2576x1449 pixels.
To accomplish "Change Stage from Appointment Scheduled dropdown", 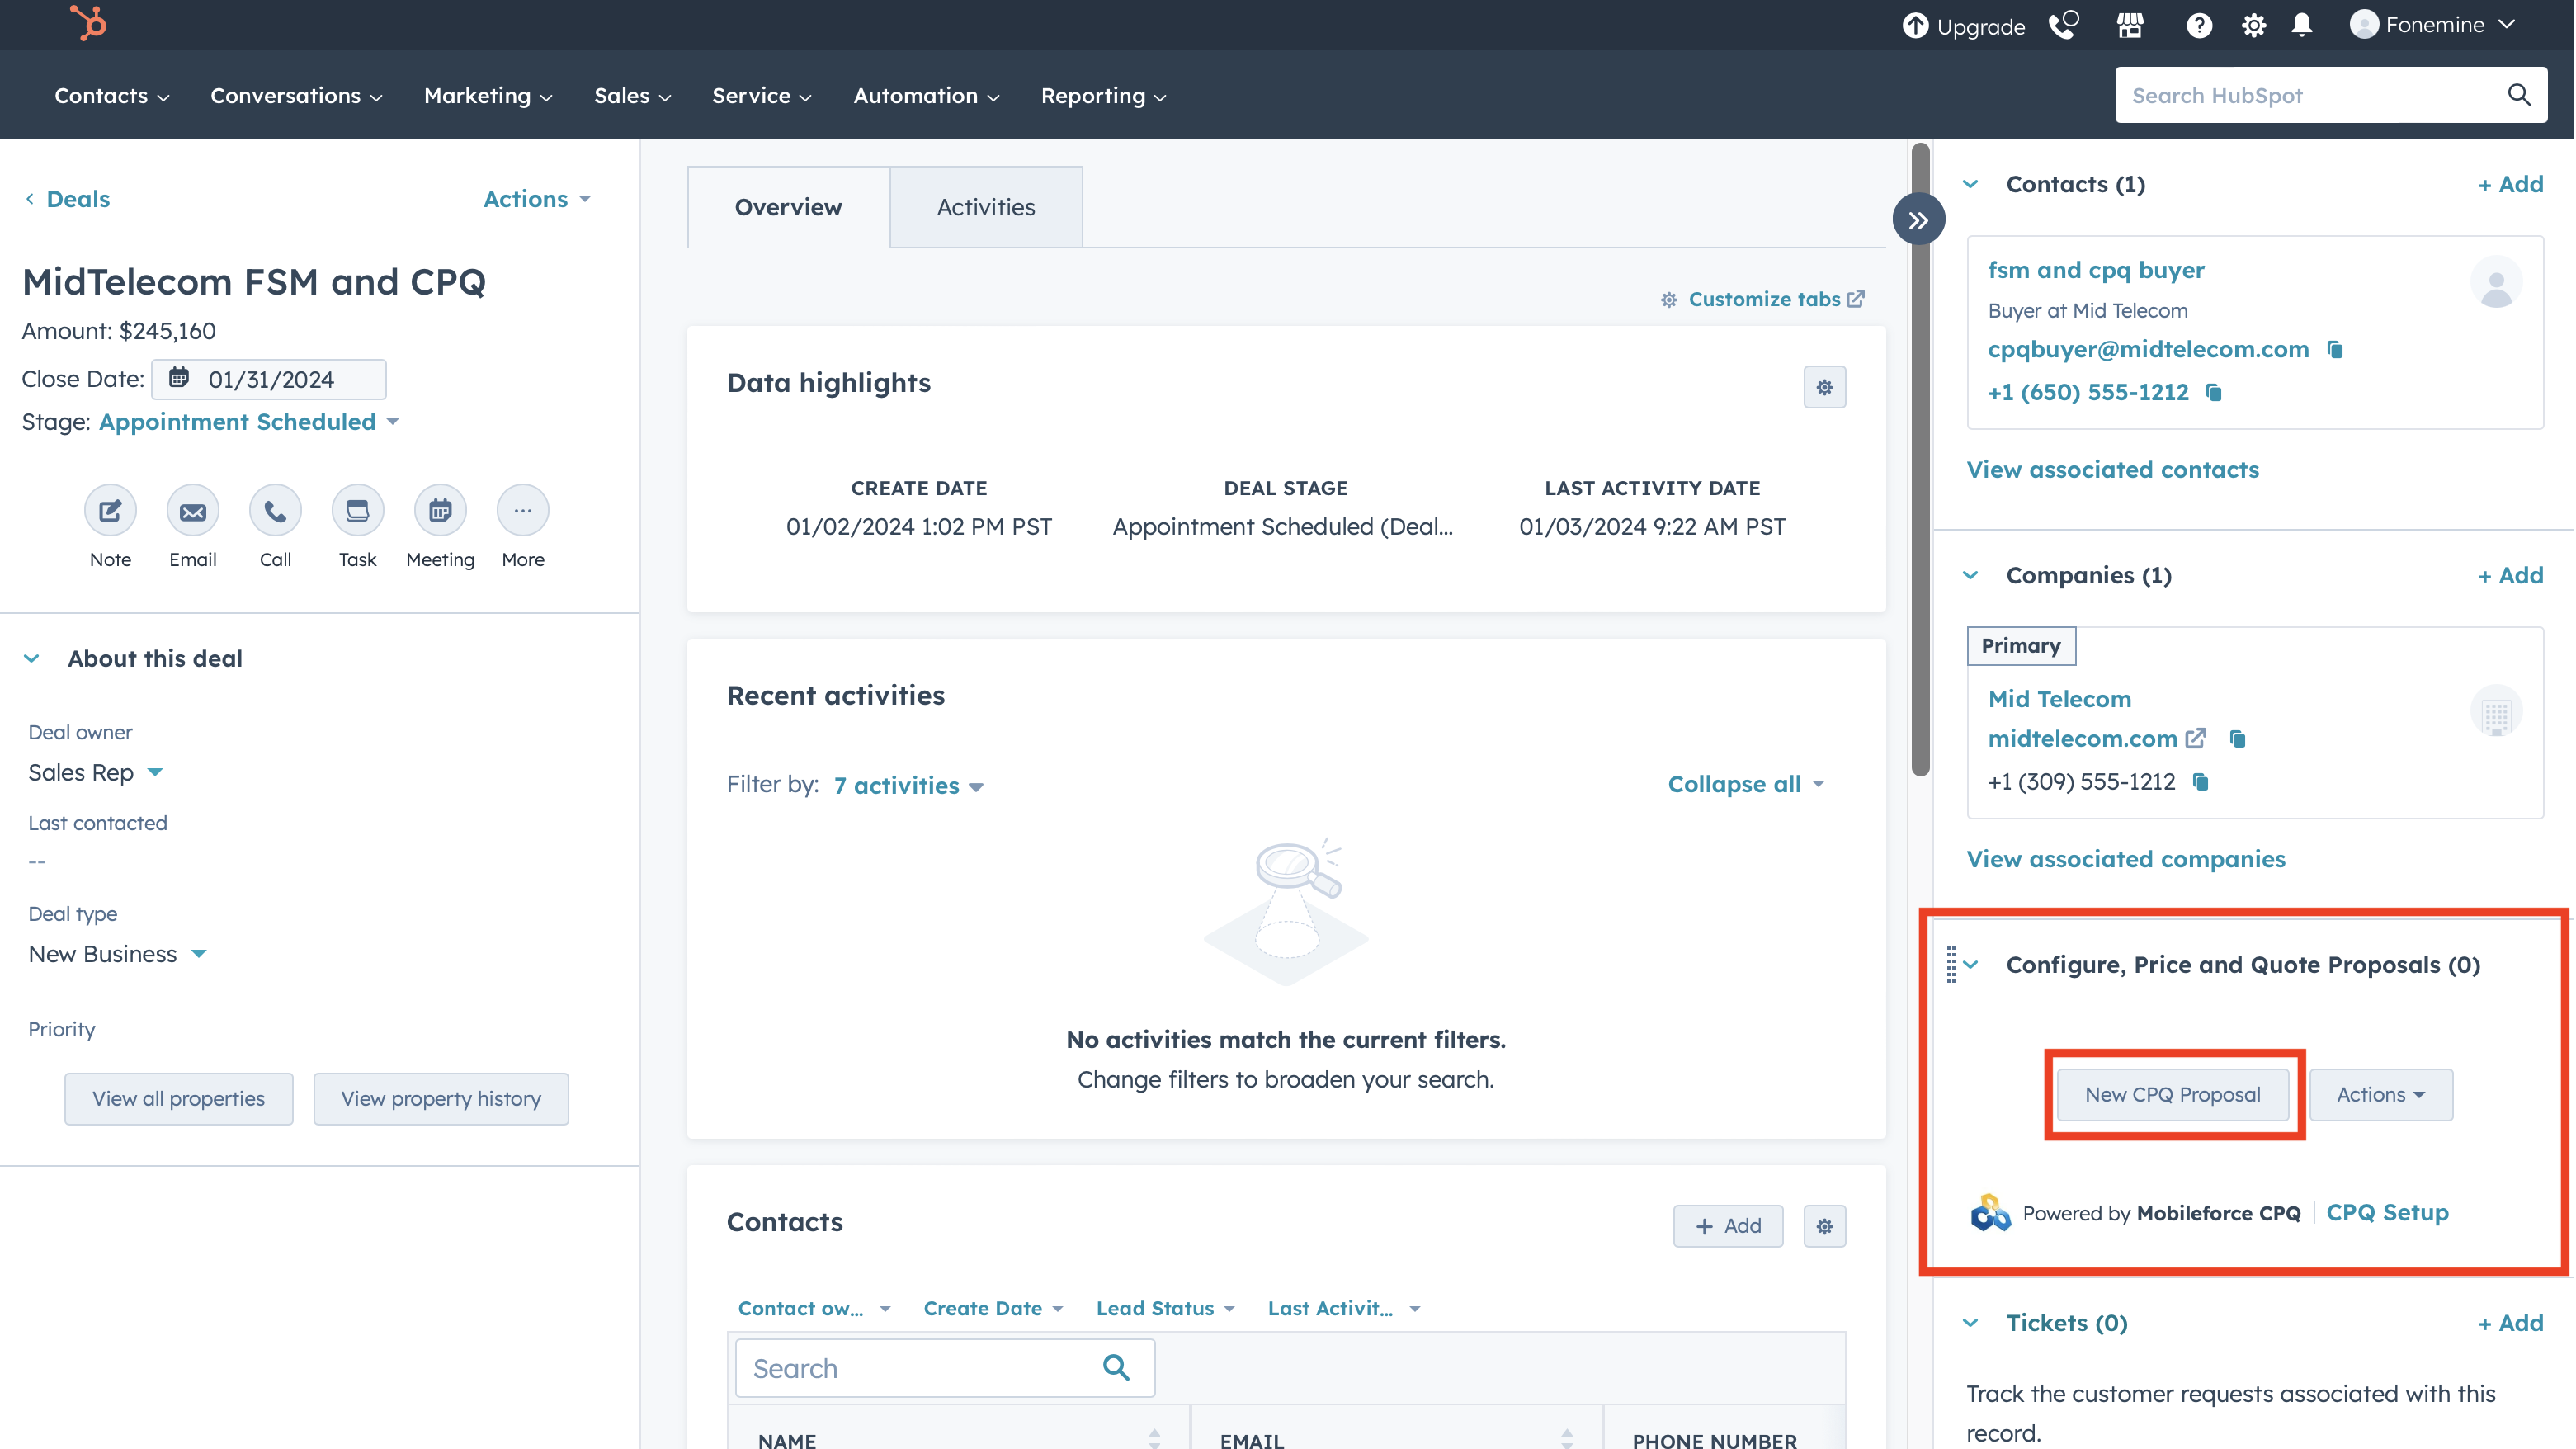I will click(x=249, y=422).
